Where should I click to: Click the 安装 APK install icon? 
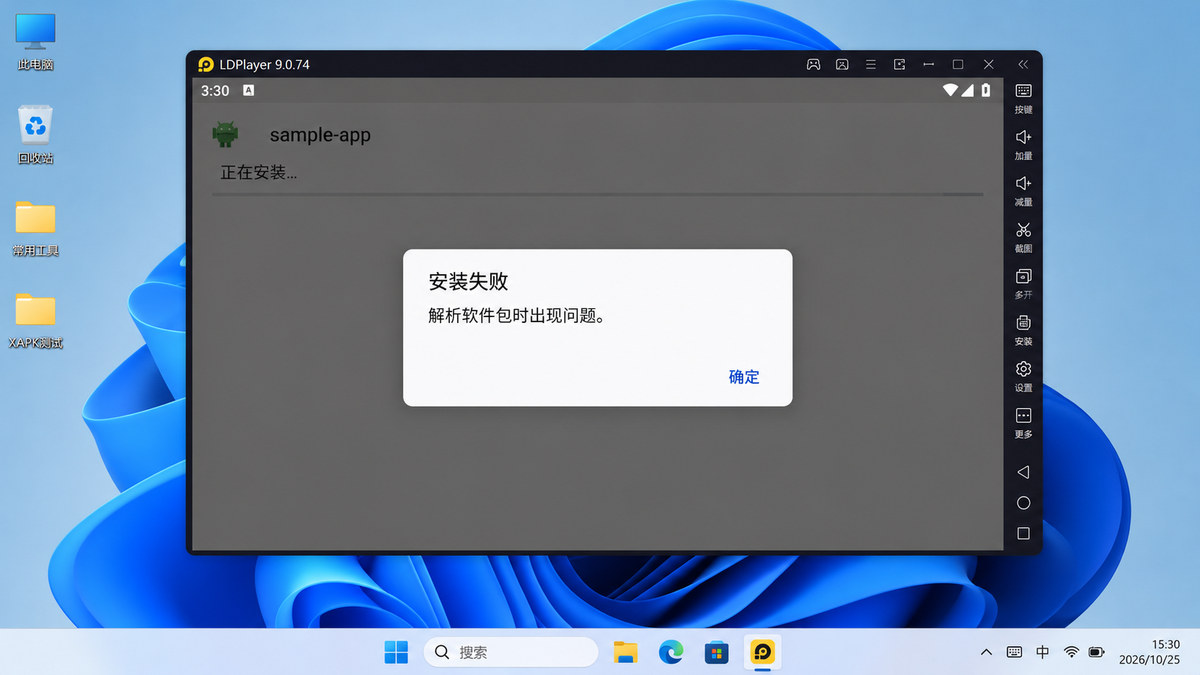[x=1023, y=323]
